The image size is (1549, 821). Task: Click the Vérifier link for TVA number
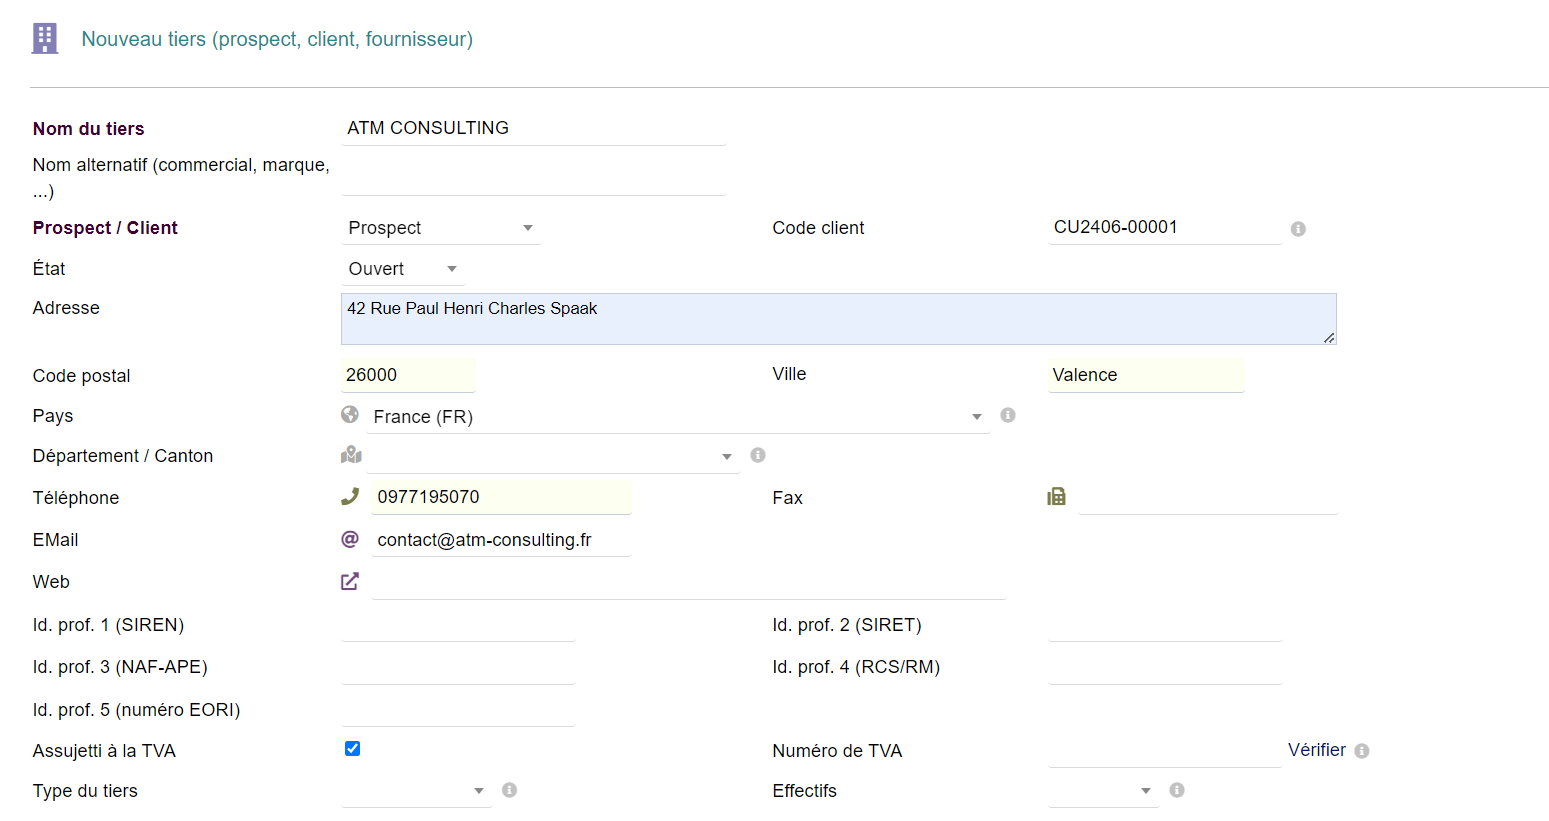pyautogui.click(x=1317, y=750)
